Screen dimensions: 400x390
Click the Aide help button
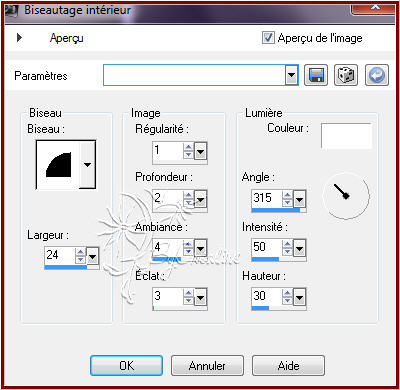[x=288, y=366]
